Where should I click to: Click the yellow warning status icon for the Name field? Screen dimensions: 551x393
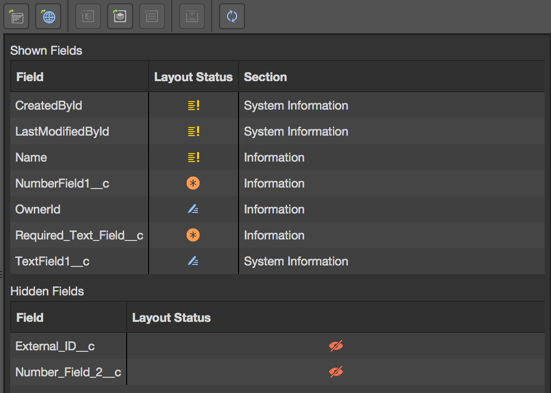193,157
